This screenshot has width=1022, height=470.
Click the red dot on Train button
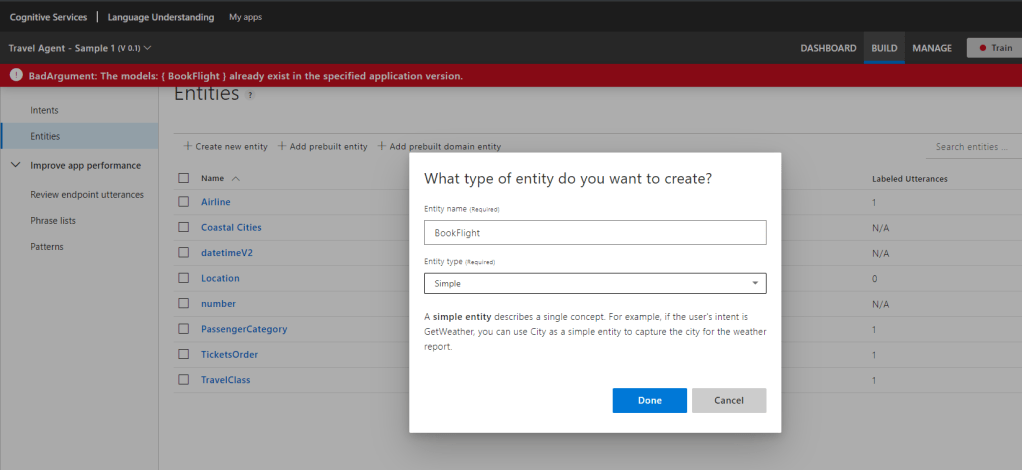click(x=983, y=48)
